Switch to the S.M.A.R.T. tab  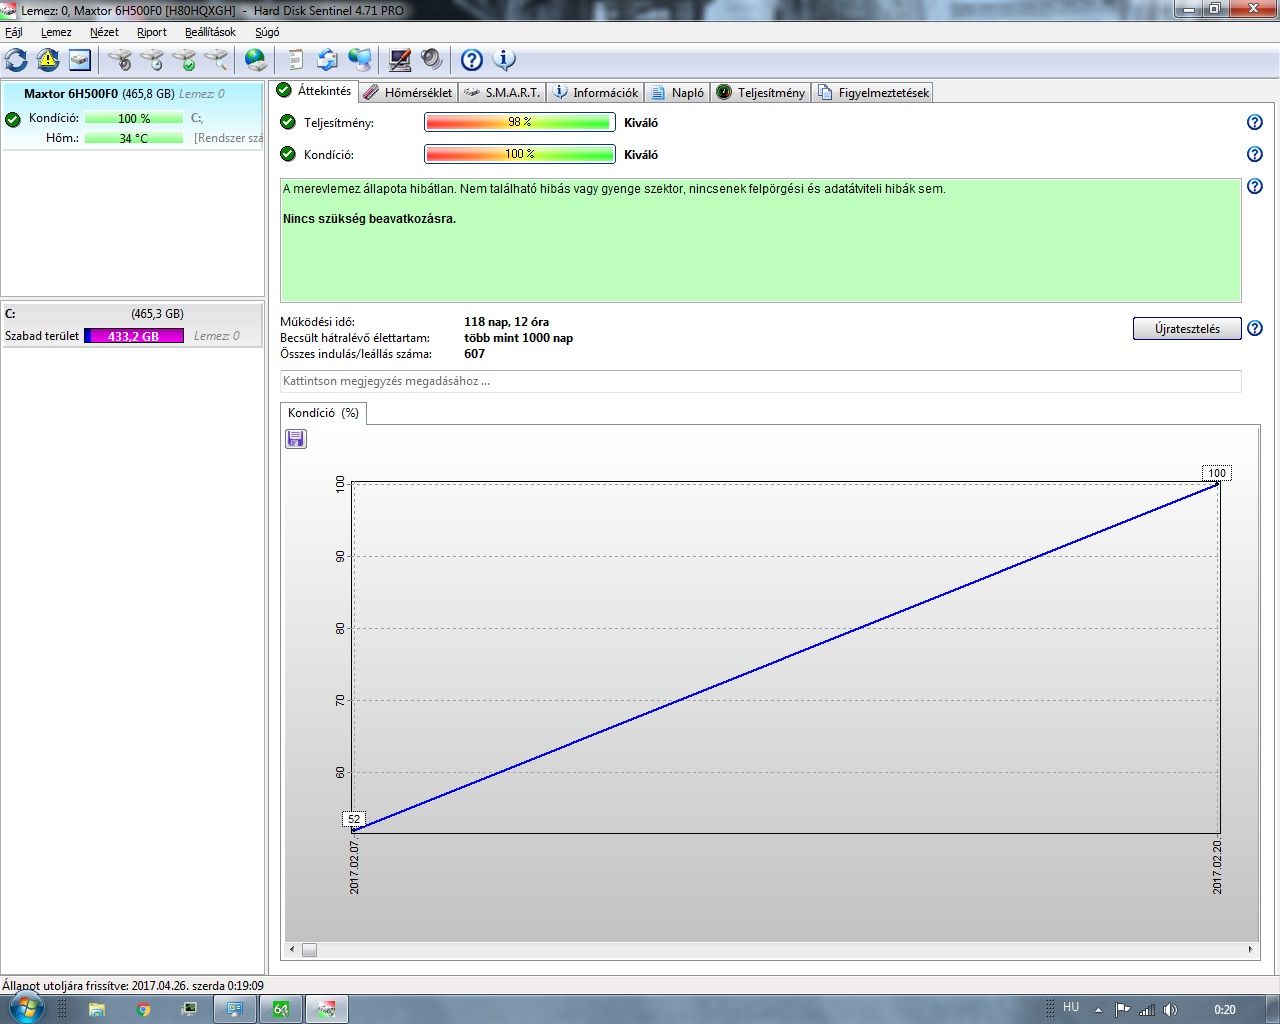502,92
